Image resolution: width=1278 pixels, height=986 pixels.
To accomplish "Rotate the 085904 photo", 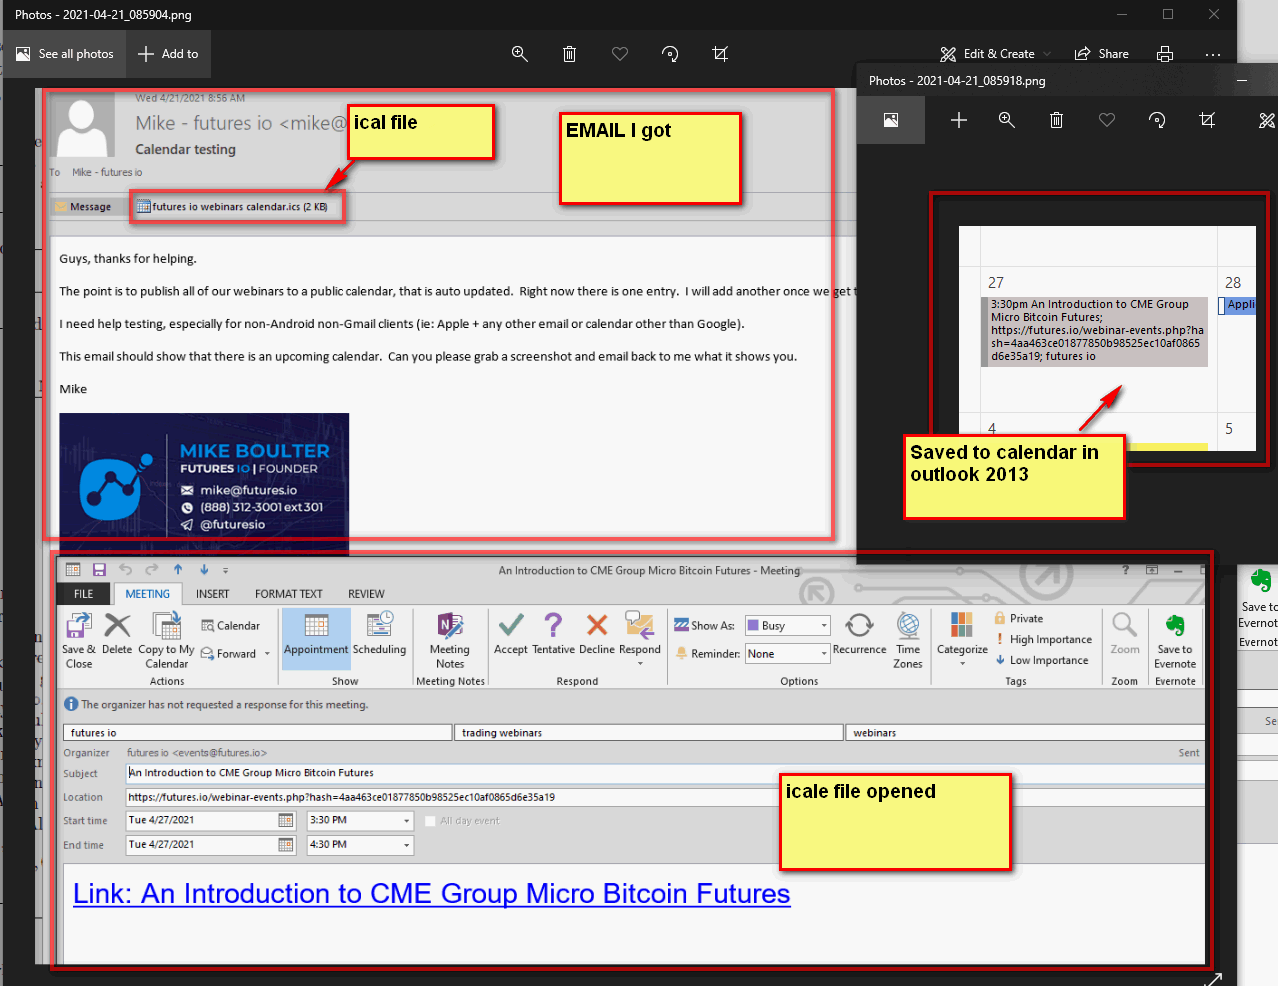I will [670, 54].
